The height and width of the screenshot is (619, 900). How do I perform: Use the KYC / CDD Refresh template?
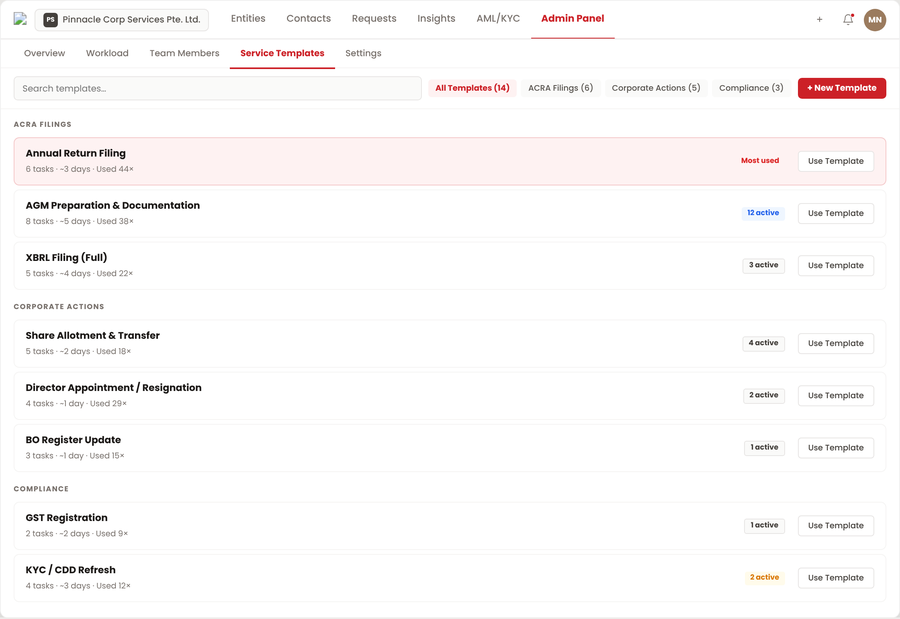point(835,578)
